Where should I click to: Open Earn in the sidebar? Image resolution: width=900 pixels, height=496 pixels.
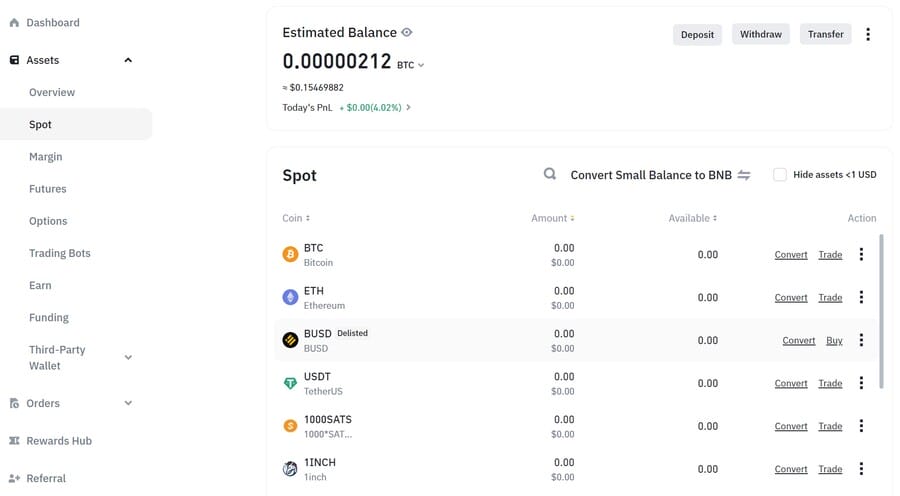point(40,285)
